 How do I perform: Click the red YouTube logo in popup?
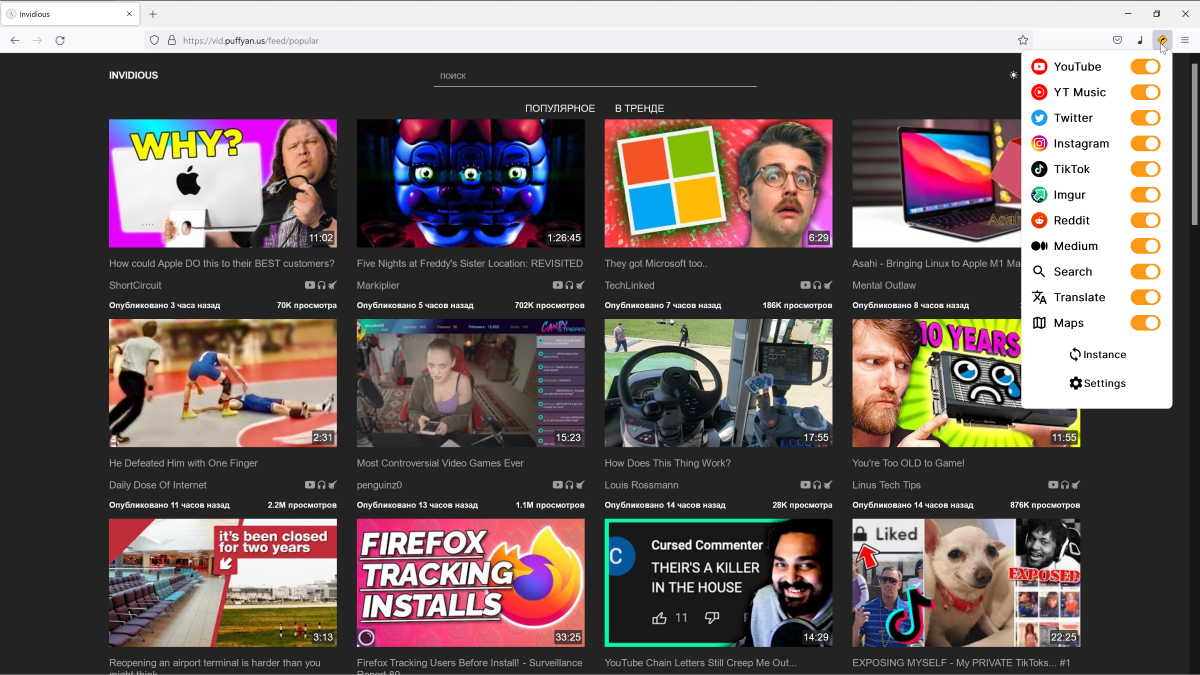pos(1039,67)
